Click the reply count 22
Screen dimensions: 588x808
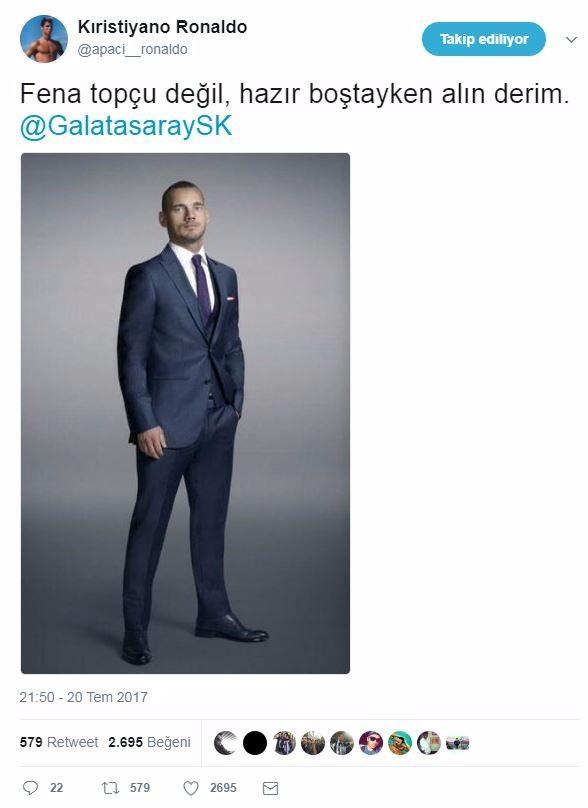click(x=57, y=788)
